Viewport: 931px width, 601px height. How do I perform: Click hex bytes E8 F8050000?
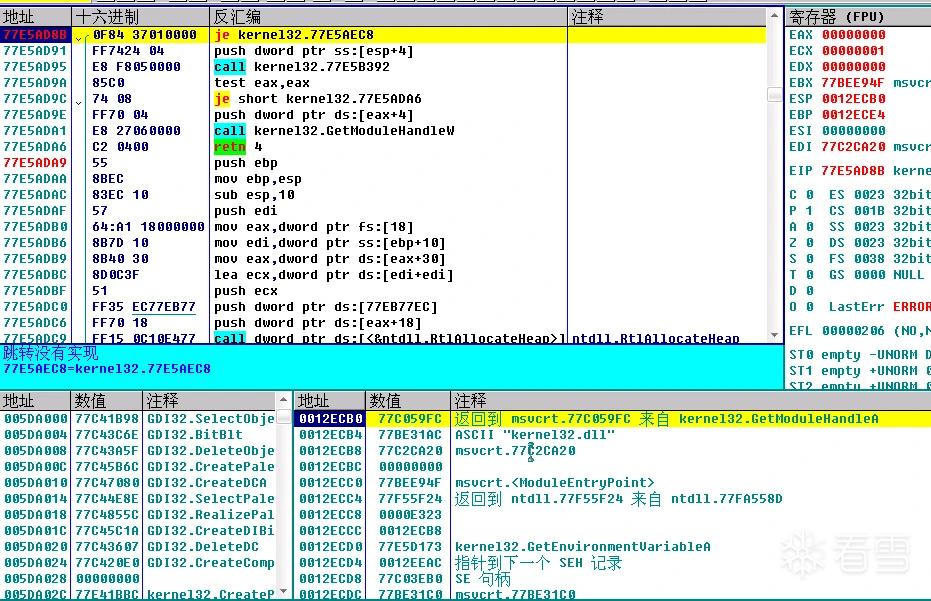click(x=136, y=67)
